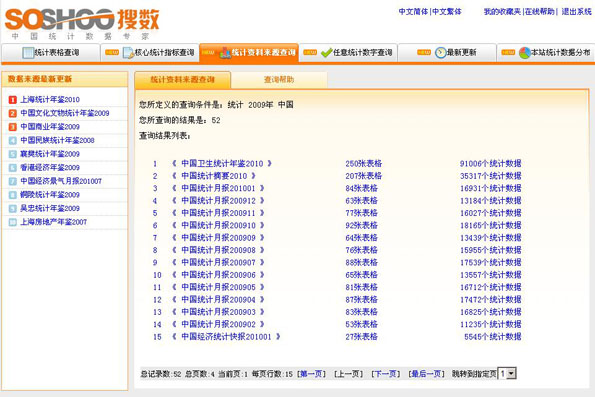Click the green checkmark icon beside 任意统计数字查询
This screenshot has height=397, width=595.
coord(326,53)
